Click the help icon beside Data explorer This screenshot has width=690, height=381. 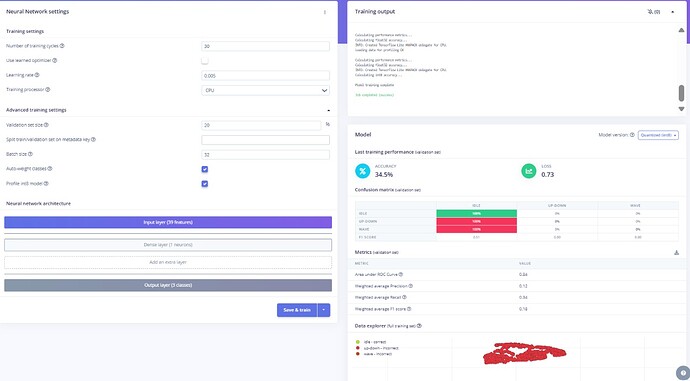[419, 326]
